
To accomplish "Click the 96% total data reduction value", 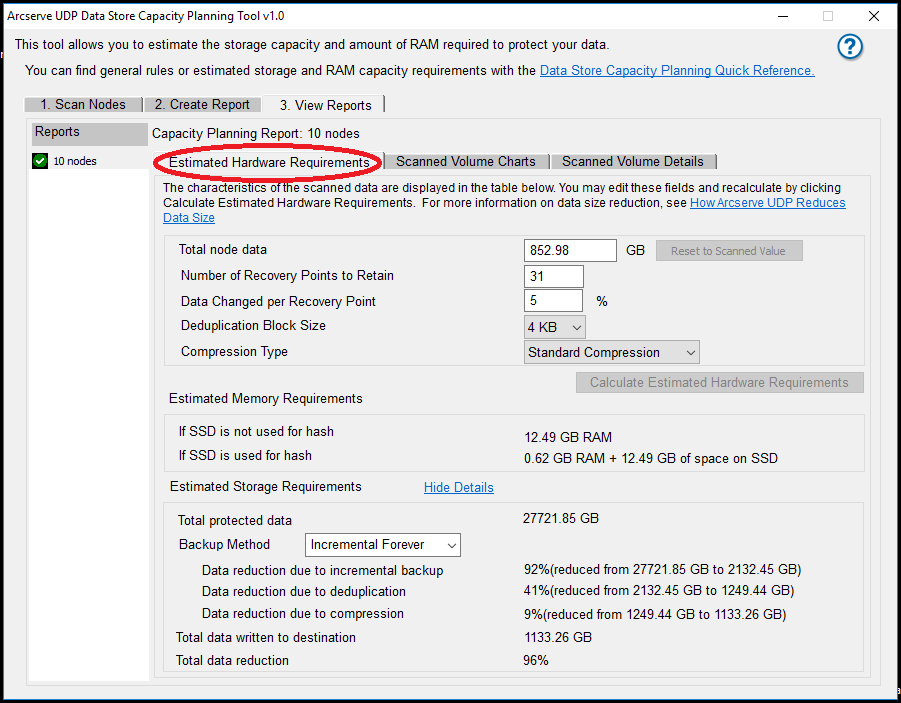I will click(536, 660).
